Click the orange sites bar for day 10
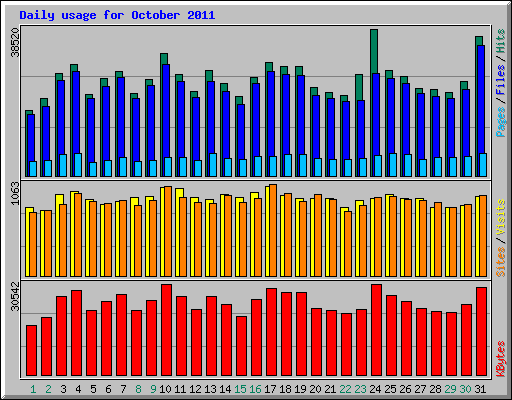 click(x=168, y=231)
